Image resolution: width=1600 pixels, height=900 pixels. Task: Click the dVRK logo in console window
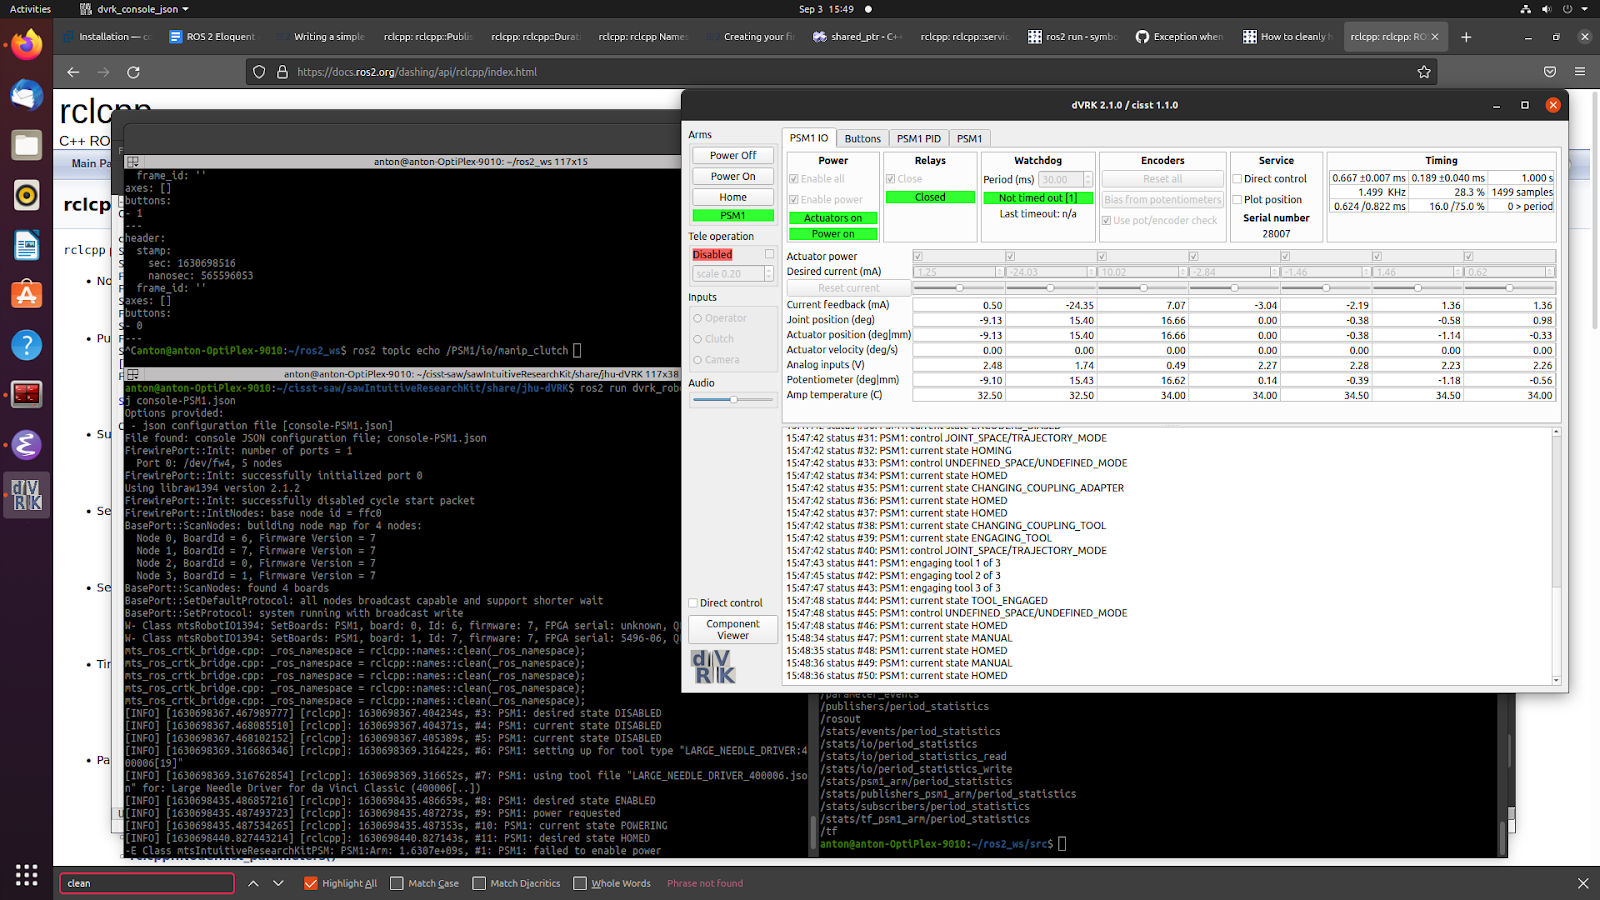713,667
